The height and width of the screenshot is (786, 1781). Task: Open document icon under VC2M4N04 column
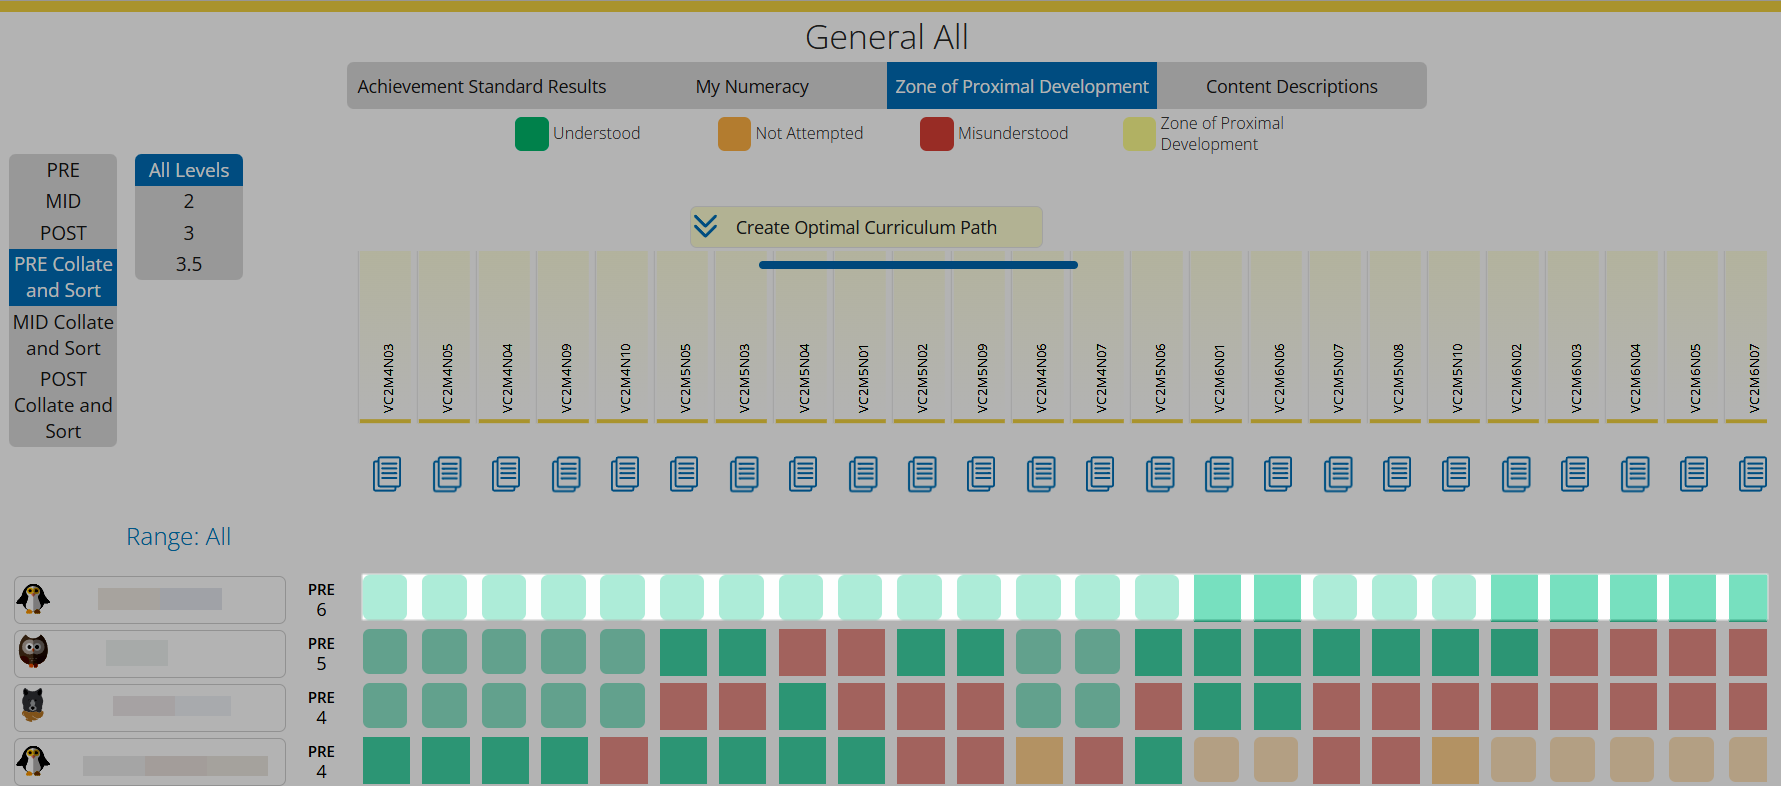tap(506, 473)
